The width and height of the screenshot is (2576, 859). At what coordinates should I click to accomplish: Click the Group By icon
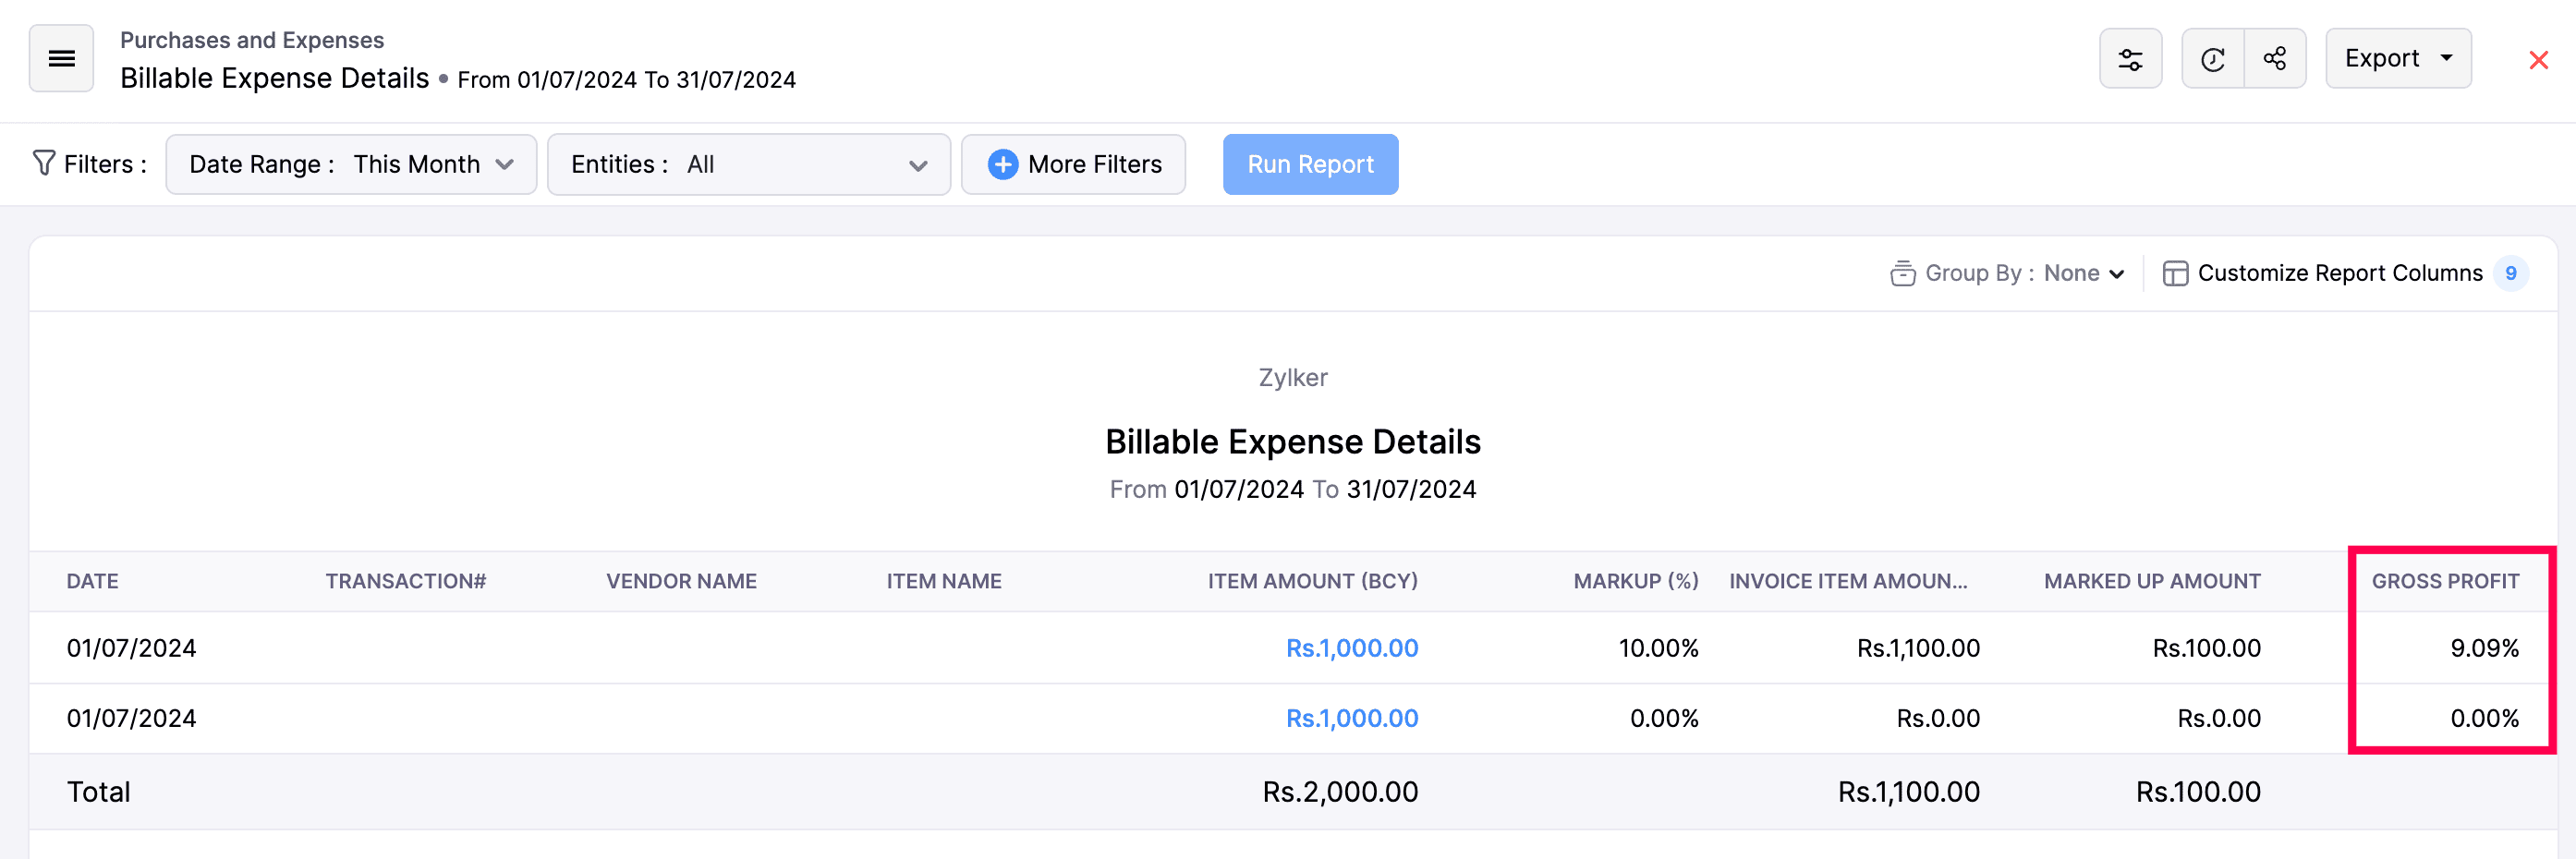(x=1903, y=272)
